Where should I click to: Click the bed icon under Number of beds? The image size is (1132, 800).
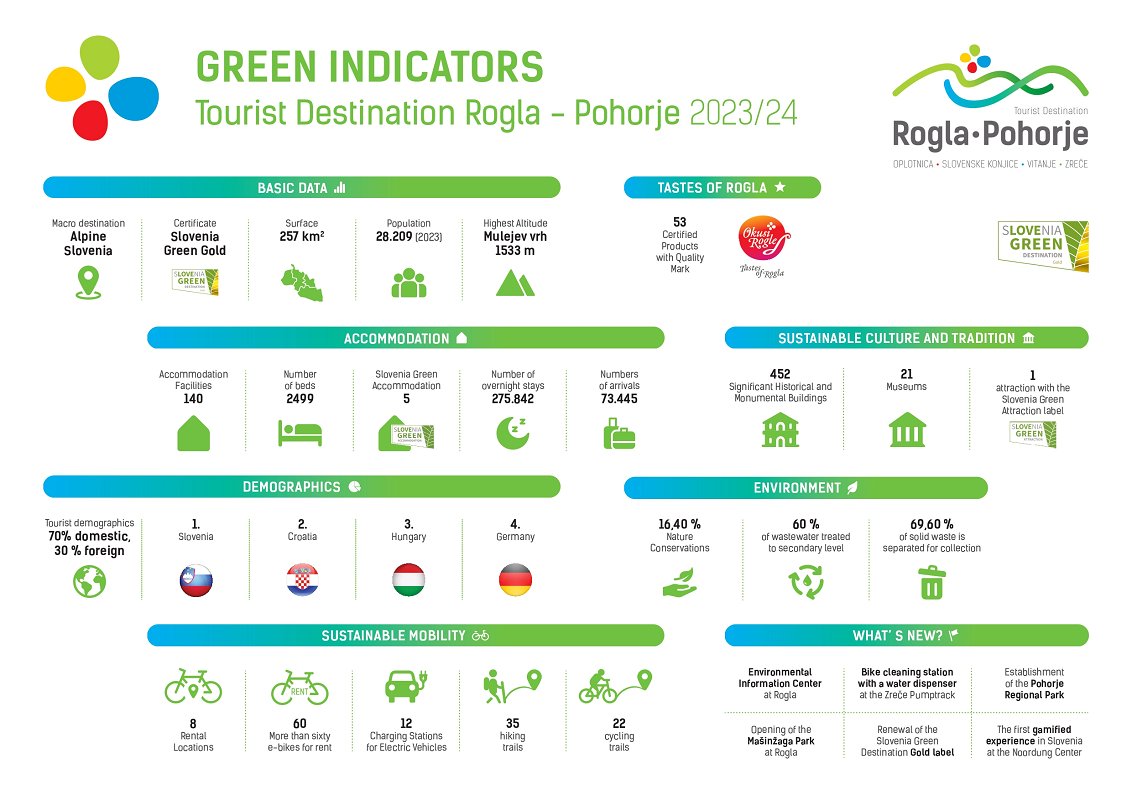[299, 433]
